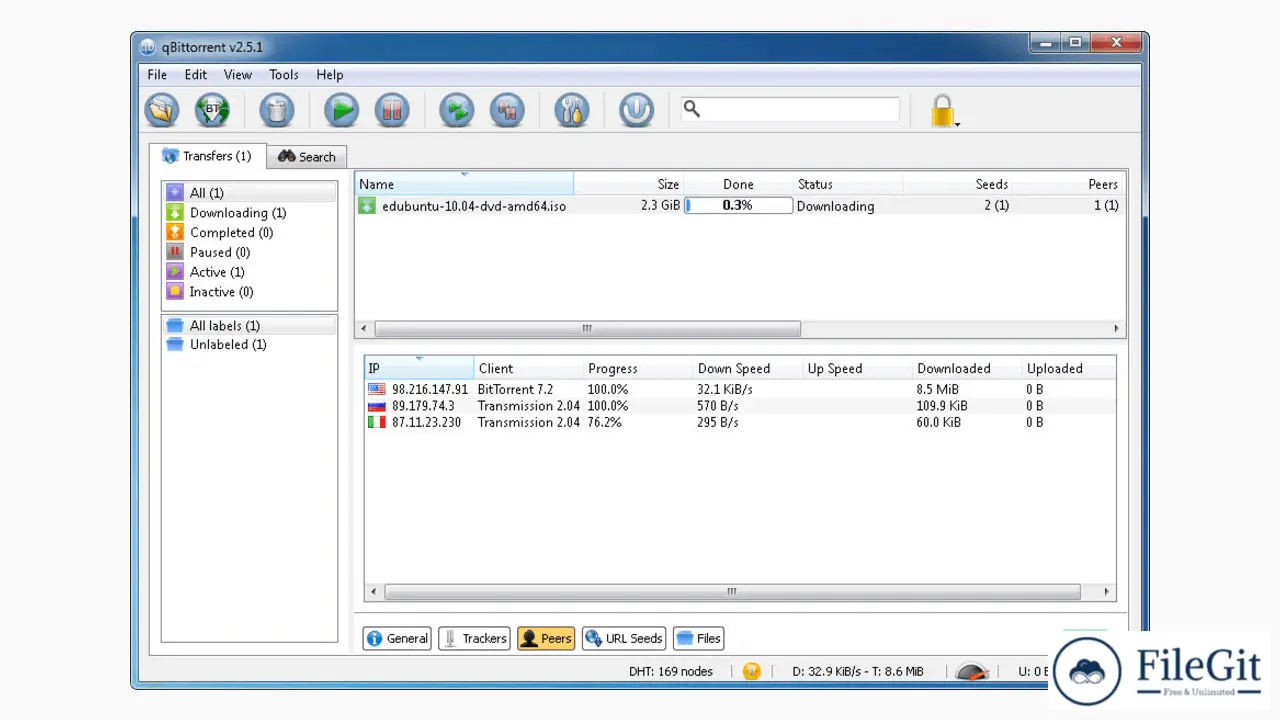The image size is (1280, 720).
Task: Sort torrents by Done column header
Action: (x=738, y=184)
